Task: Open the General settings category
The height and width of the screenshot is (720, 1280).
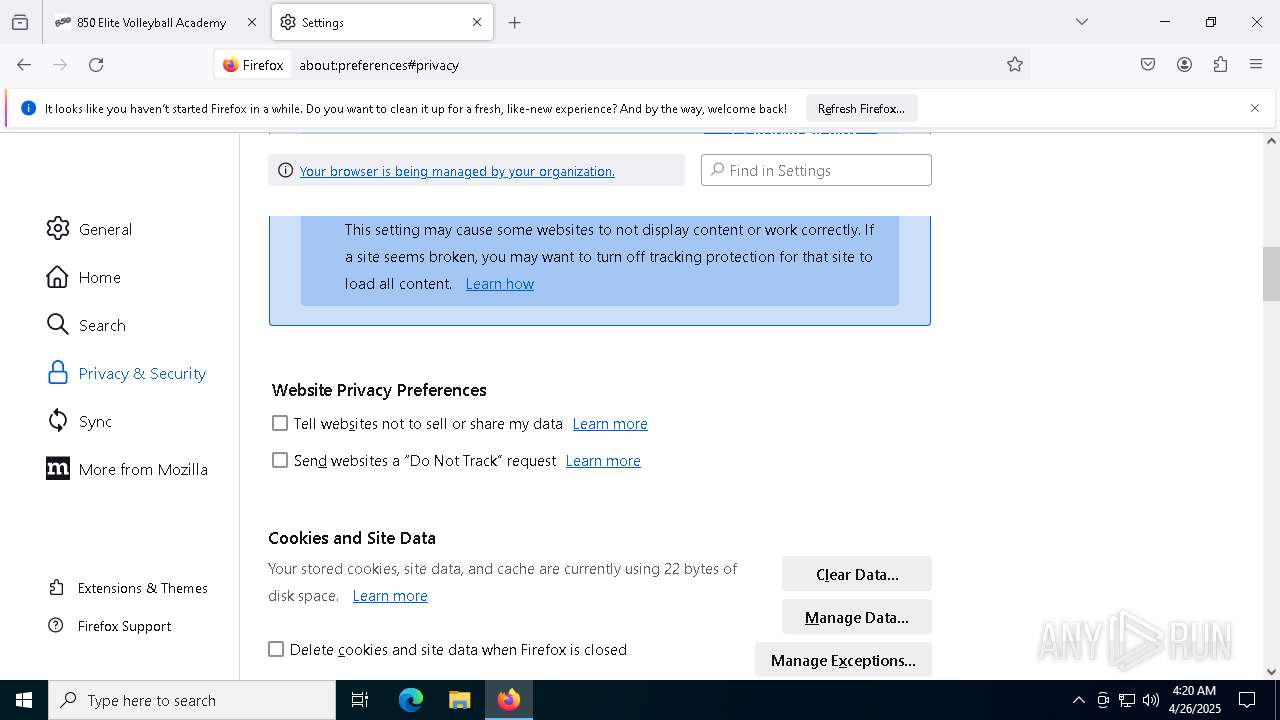Action: point(89,229)
